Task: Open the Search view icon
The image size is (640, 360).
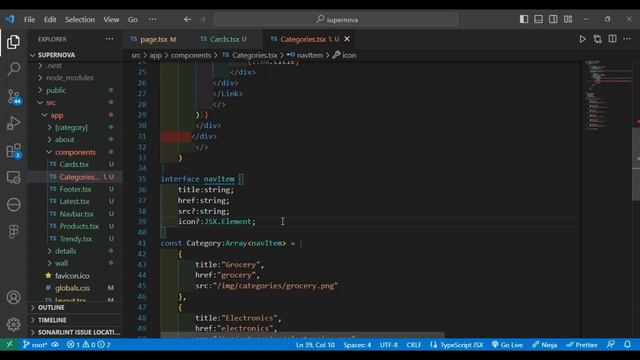Action: point(13,69)
